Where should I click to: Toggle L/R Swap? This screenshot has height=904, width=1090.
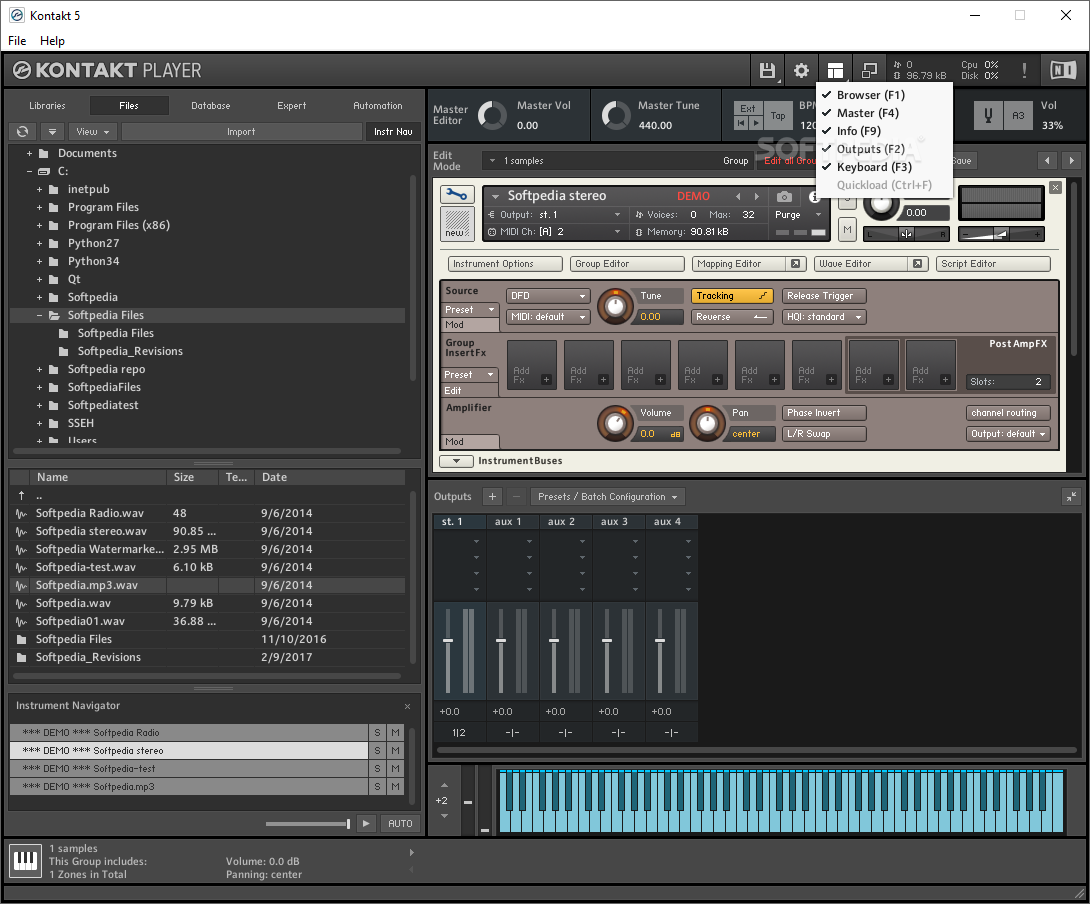tap(824, 433)
